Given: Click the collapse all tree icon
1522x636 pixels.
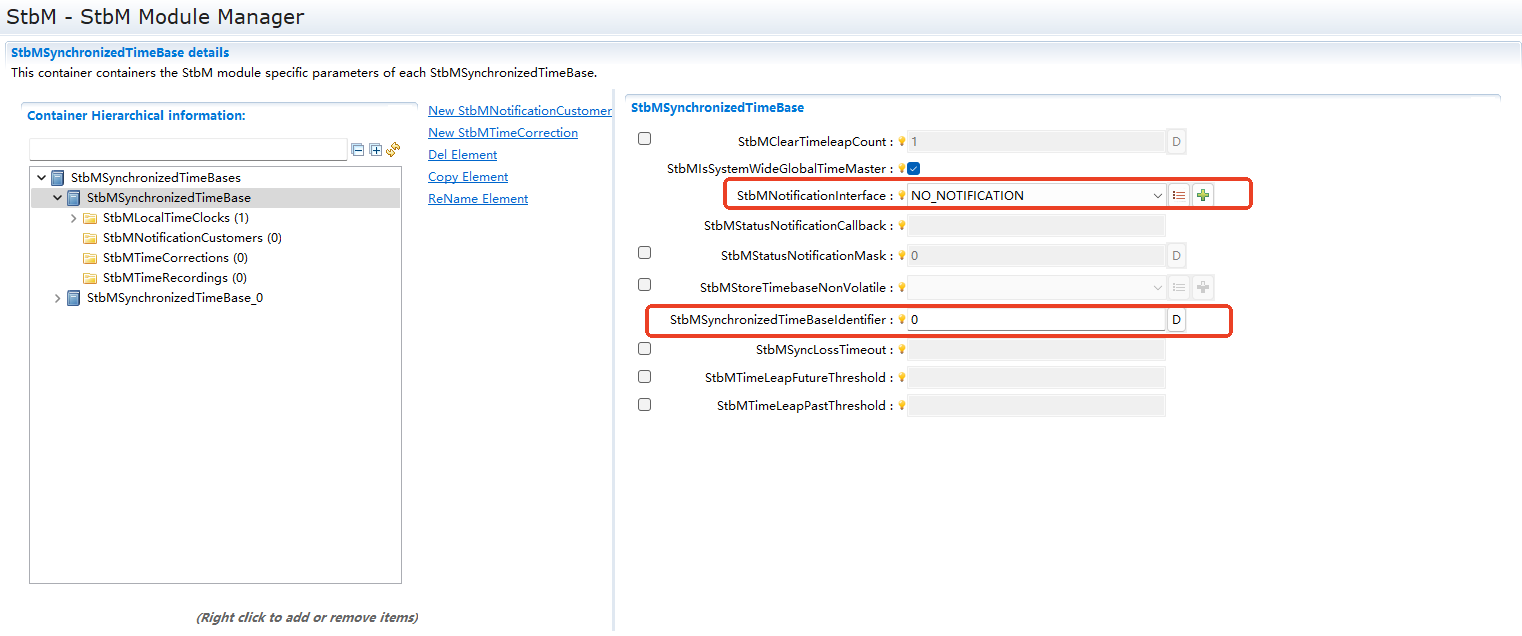Looking at the screenshot, I should point(358,150).
